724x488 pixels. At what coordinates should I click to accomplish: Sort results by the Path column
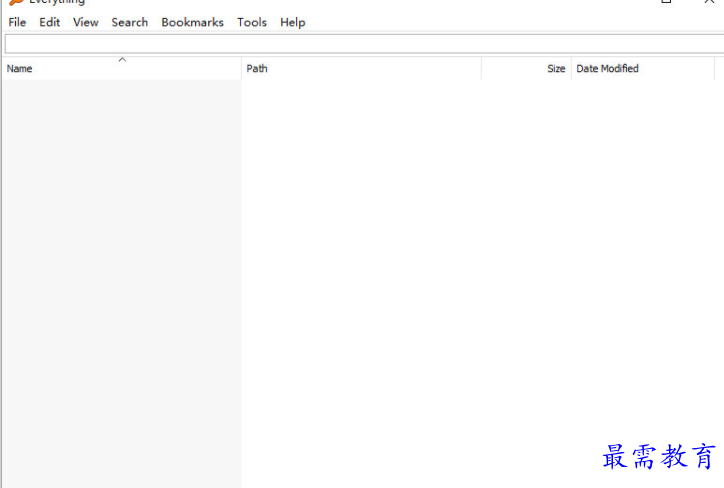[x=361, y=68]
